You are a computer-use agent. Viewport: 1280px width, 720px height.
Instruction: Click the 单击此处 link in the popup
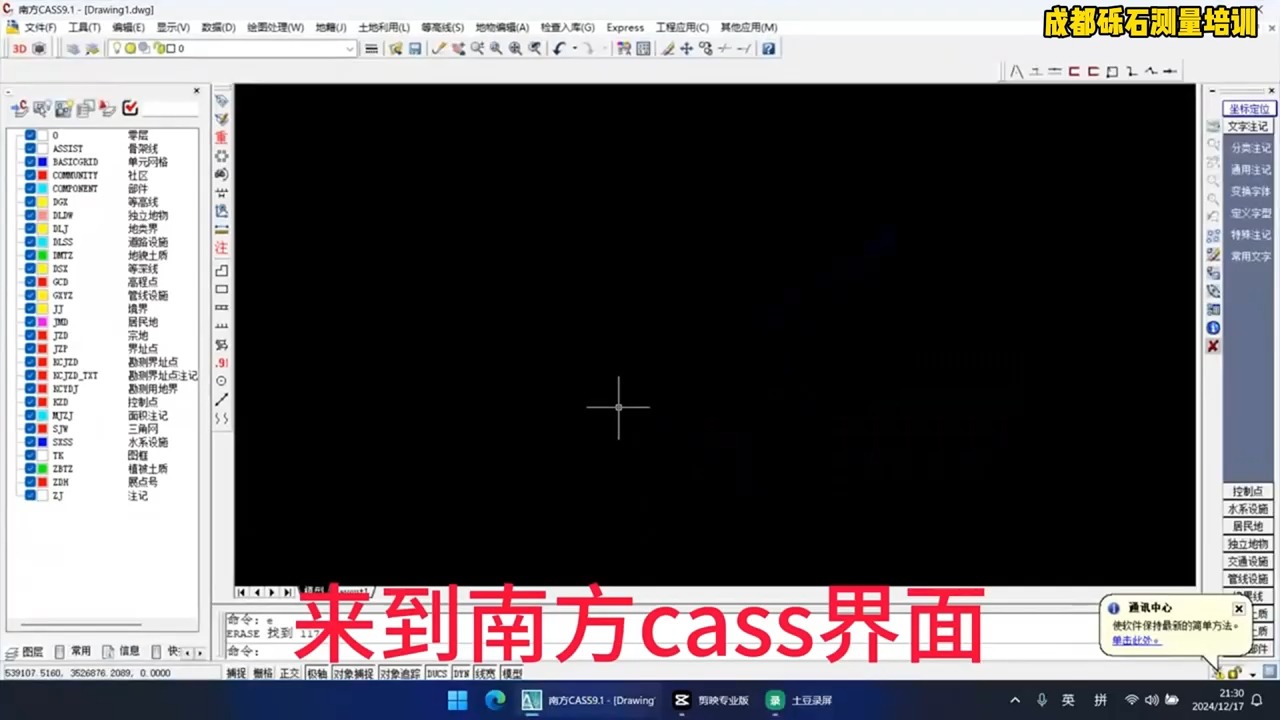[x=1131, y=640]
